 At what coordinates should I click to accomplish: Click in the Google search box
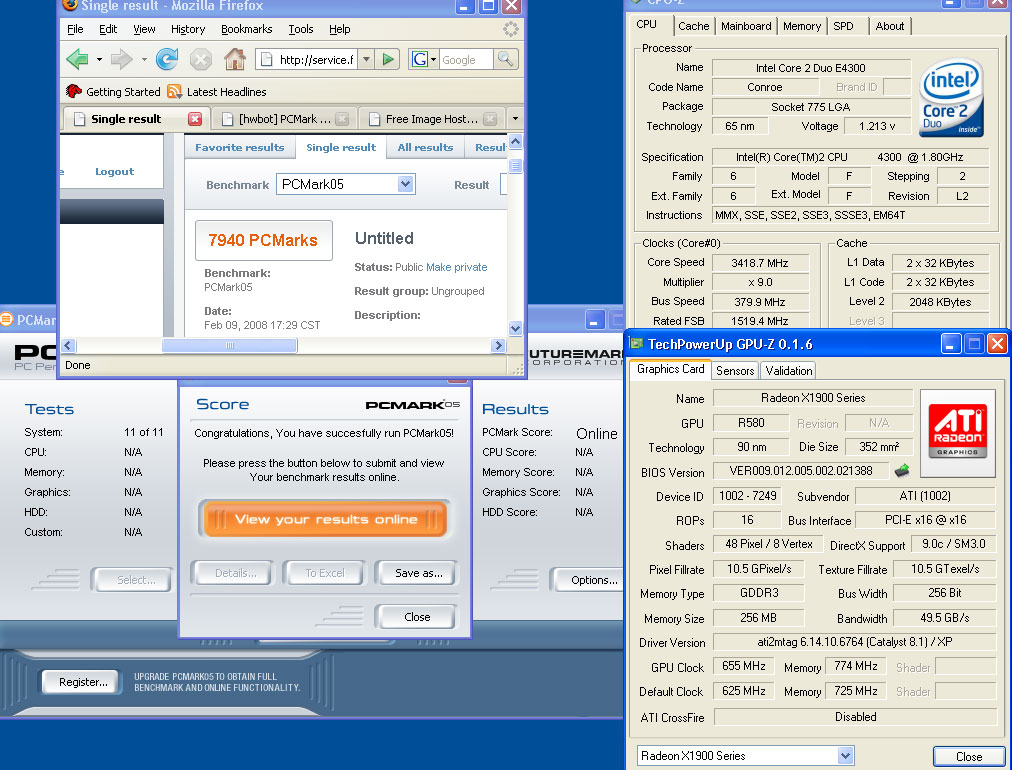tap(466, 59)
